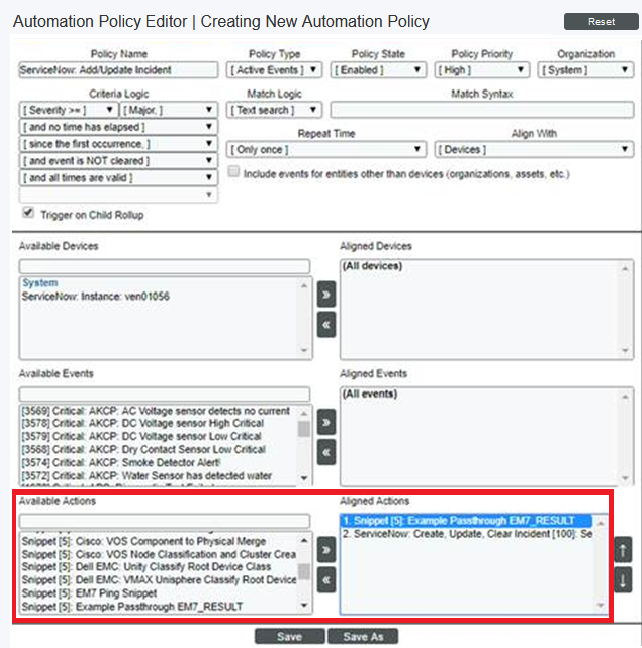Open the Policy Priority dropdown
Screen dimensions: 642x648
(x=481, y=70)
